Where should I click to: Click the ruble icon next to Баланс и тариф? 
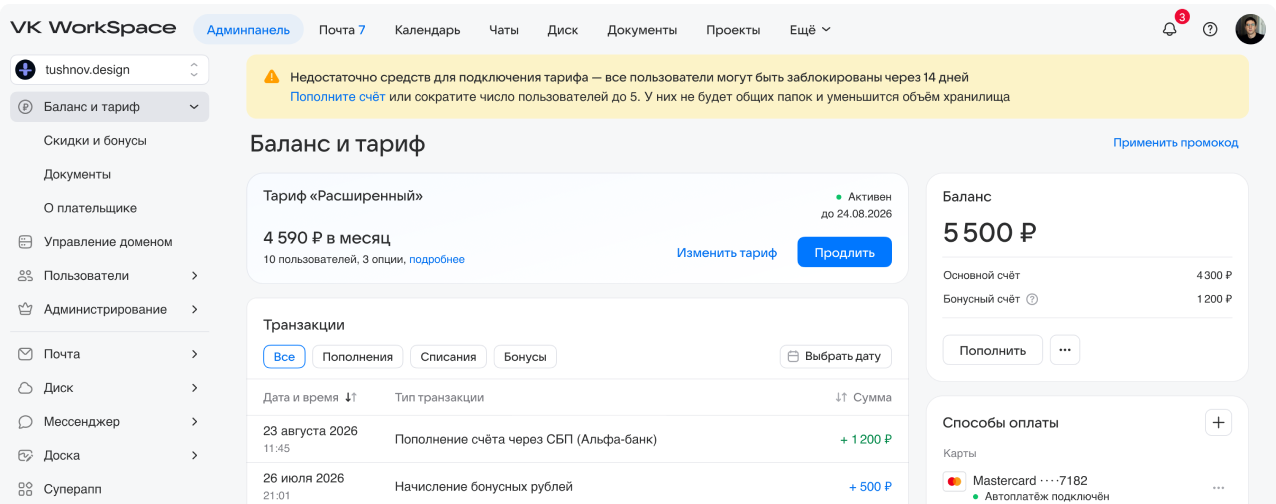pos(26,107)
